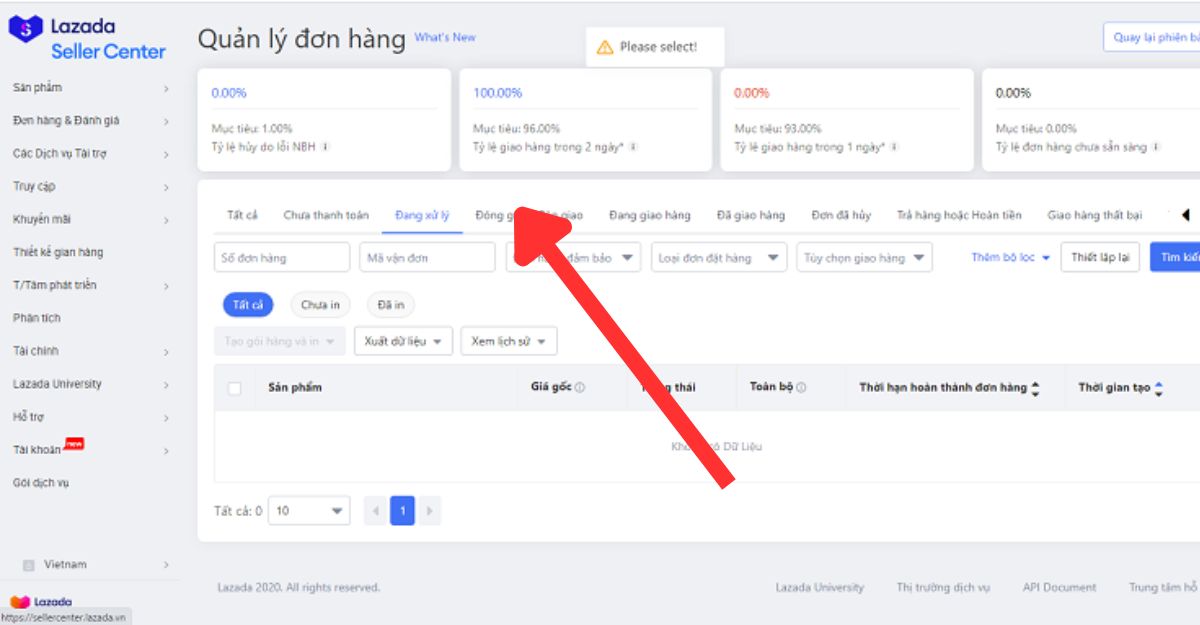Screen dimensions: 1200x625
Task: Click the Lazada Seller Center logo
Action: [x=87, y=39]
